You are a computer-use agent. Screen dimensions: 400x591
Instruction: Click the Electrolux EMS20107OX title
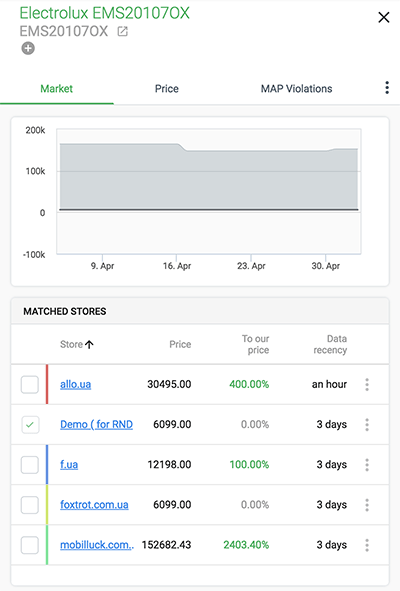104,13
